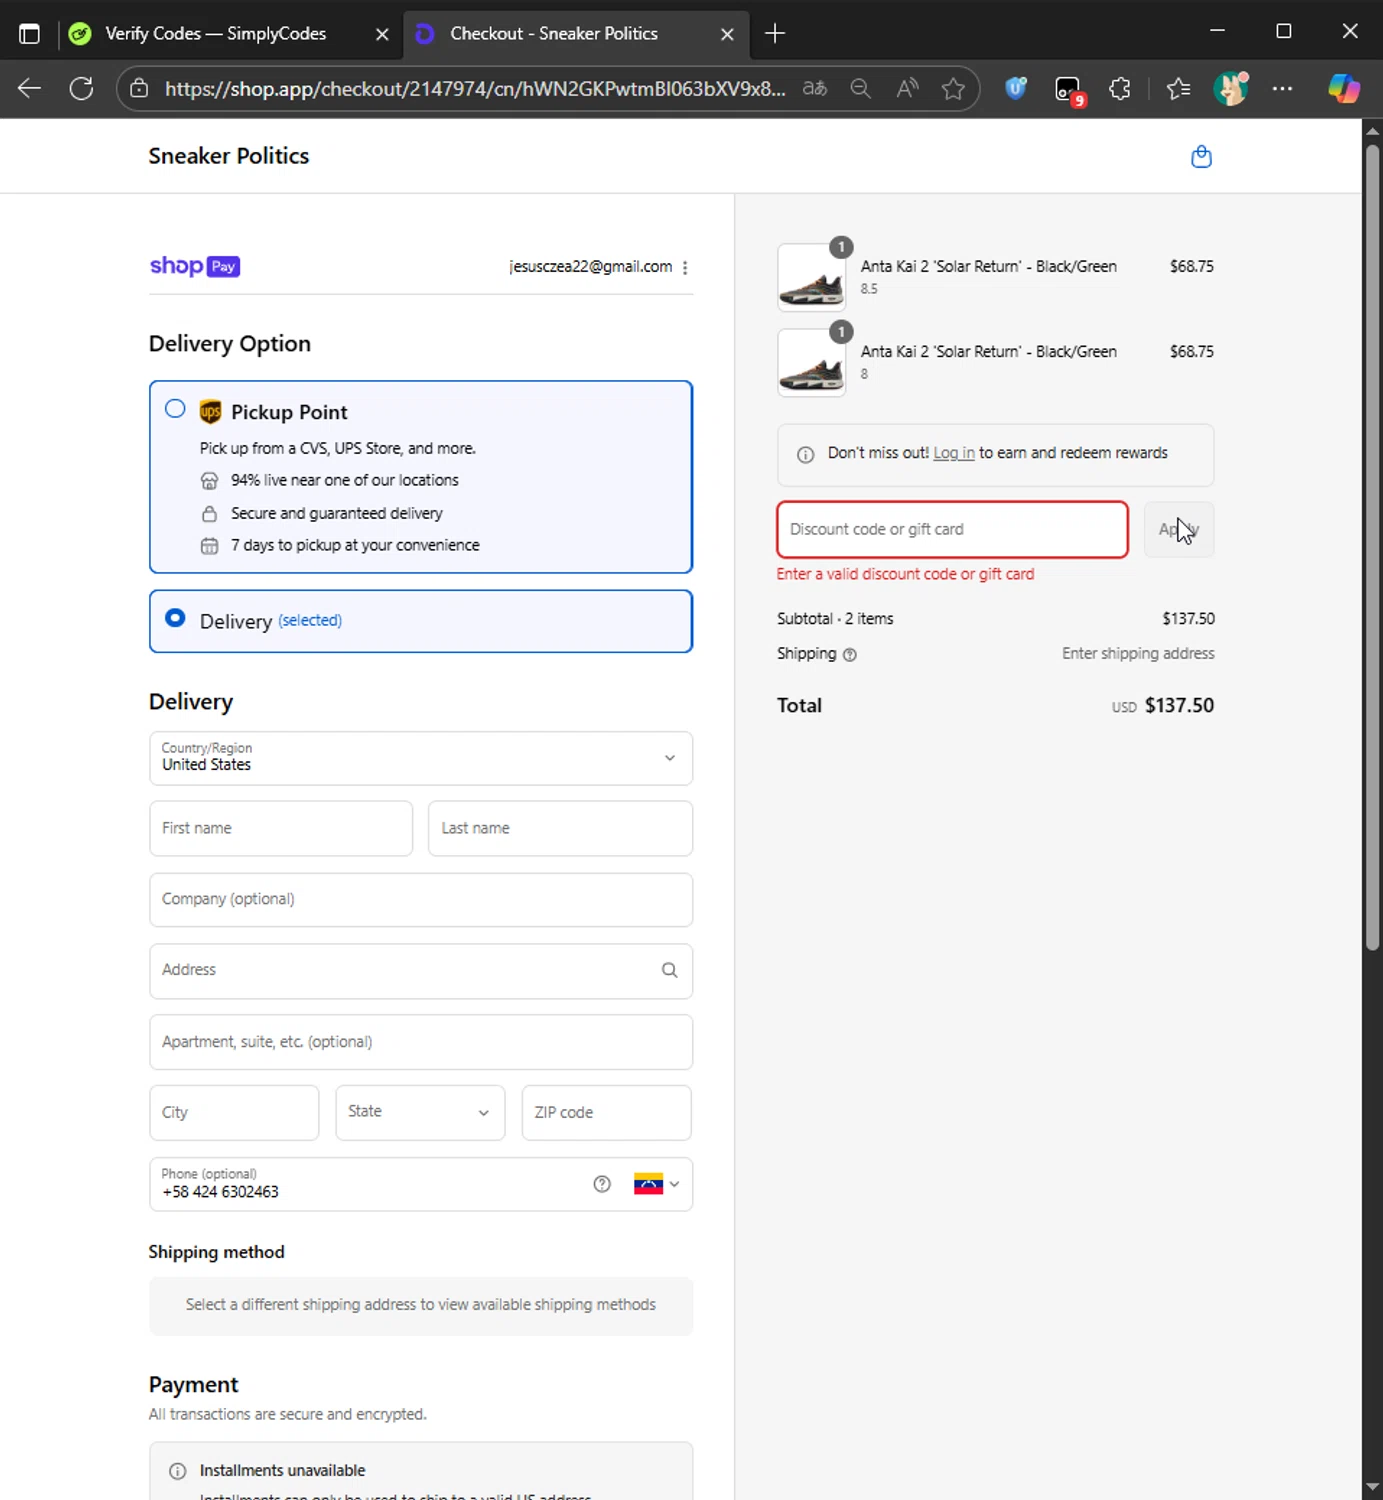Image resolution: width=1383 pixels, height=1500 pixels.
Task: Click the size 8 shoe thumbnail
Action: (811, 362)
